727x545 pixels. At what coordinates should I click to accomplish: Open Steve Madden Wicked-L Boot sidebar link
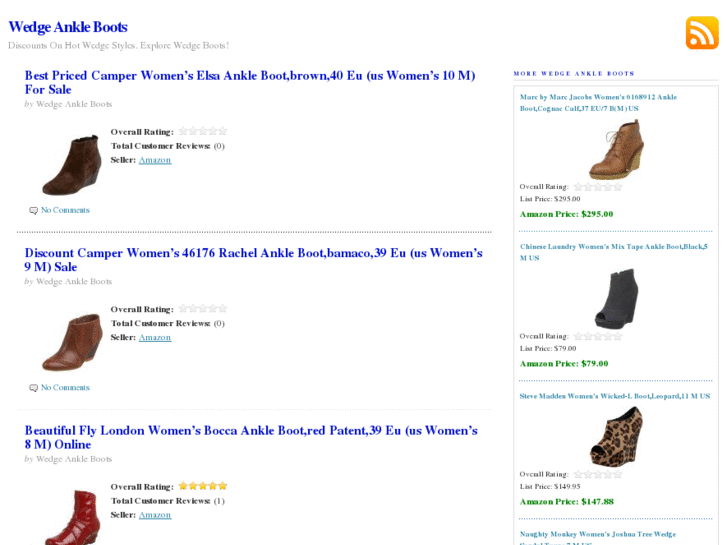coord(614,396)
